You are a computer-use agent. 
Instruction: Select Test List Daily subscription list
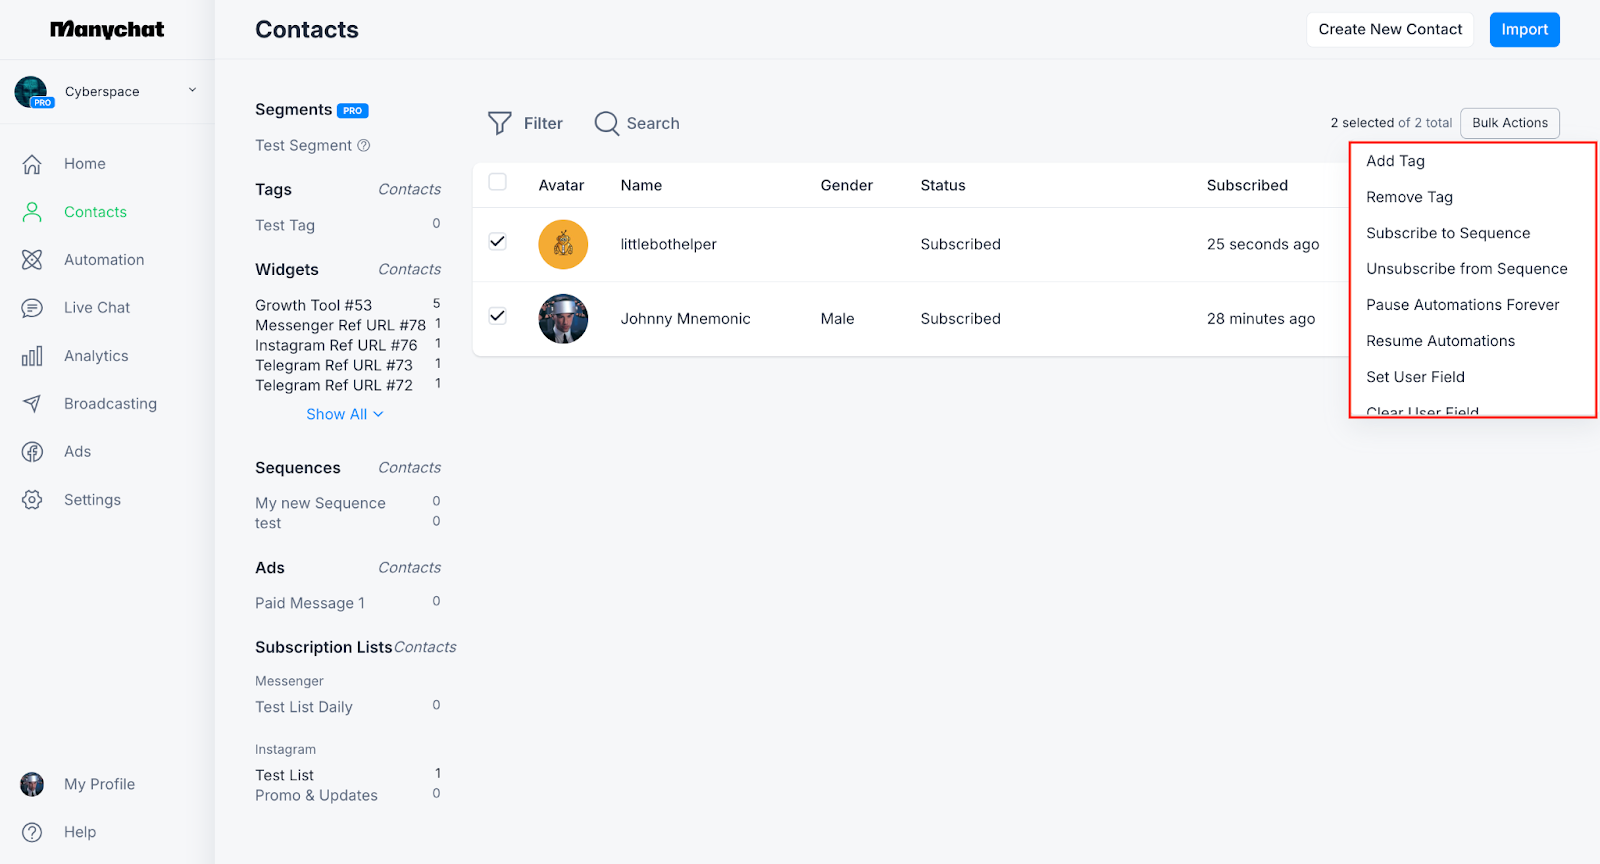304,707
